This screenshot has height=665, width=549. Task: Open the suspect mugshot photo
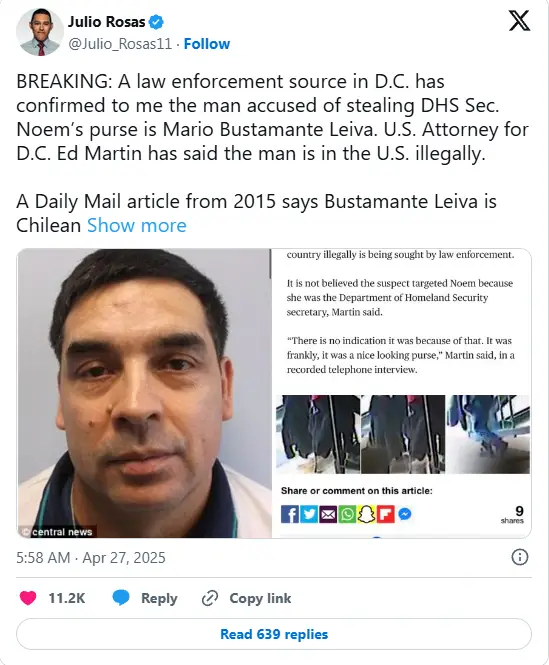(144, 393)
